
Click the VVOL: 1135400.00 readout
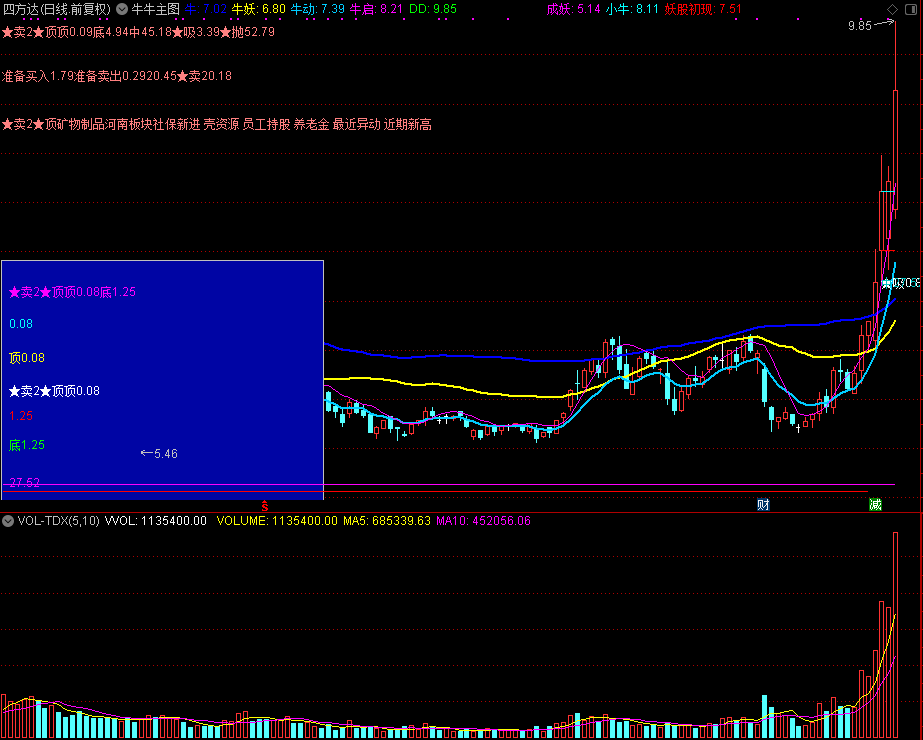click(156, 520)
